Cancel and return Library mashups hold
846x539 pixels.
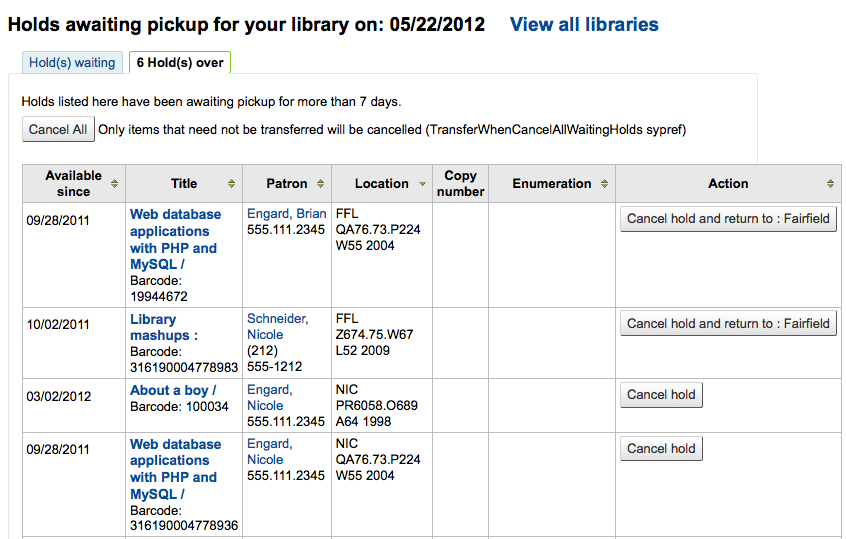(728, 323)
